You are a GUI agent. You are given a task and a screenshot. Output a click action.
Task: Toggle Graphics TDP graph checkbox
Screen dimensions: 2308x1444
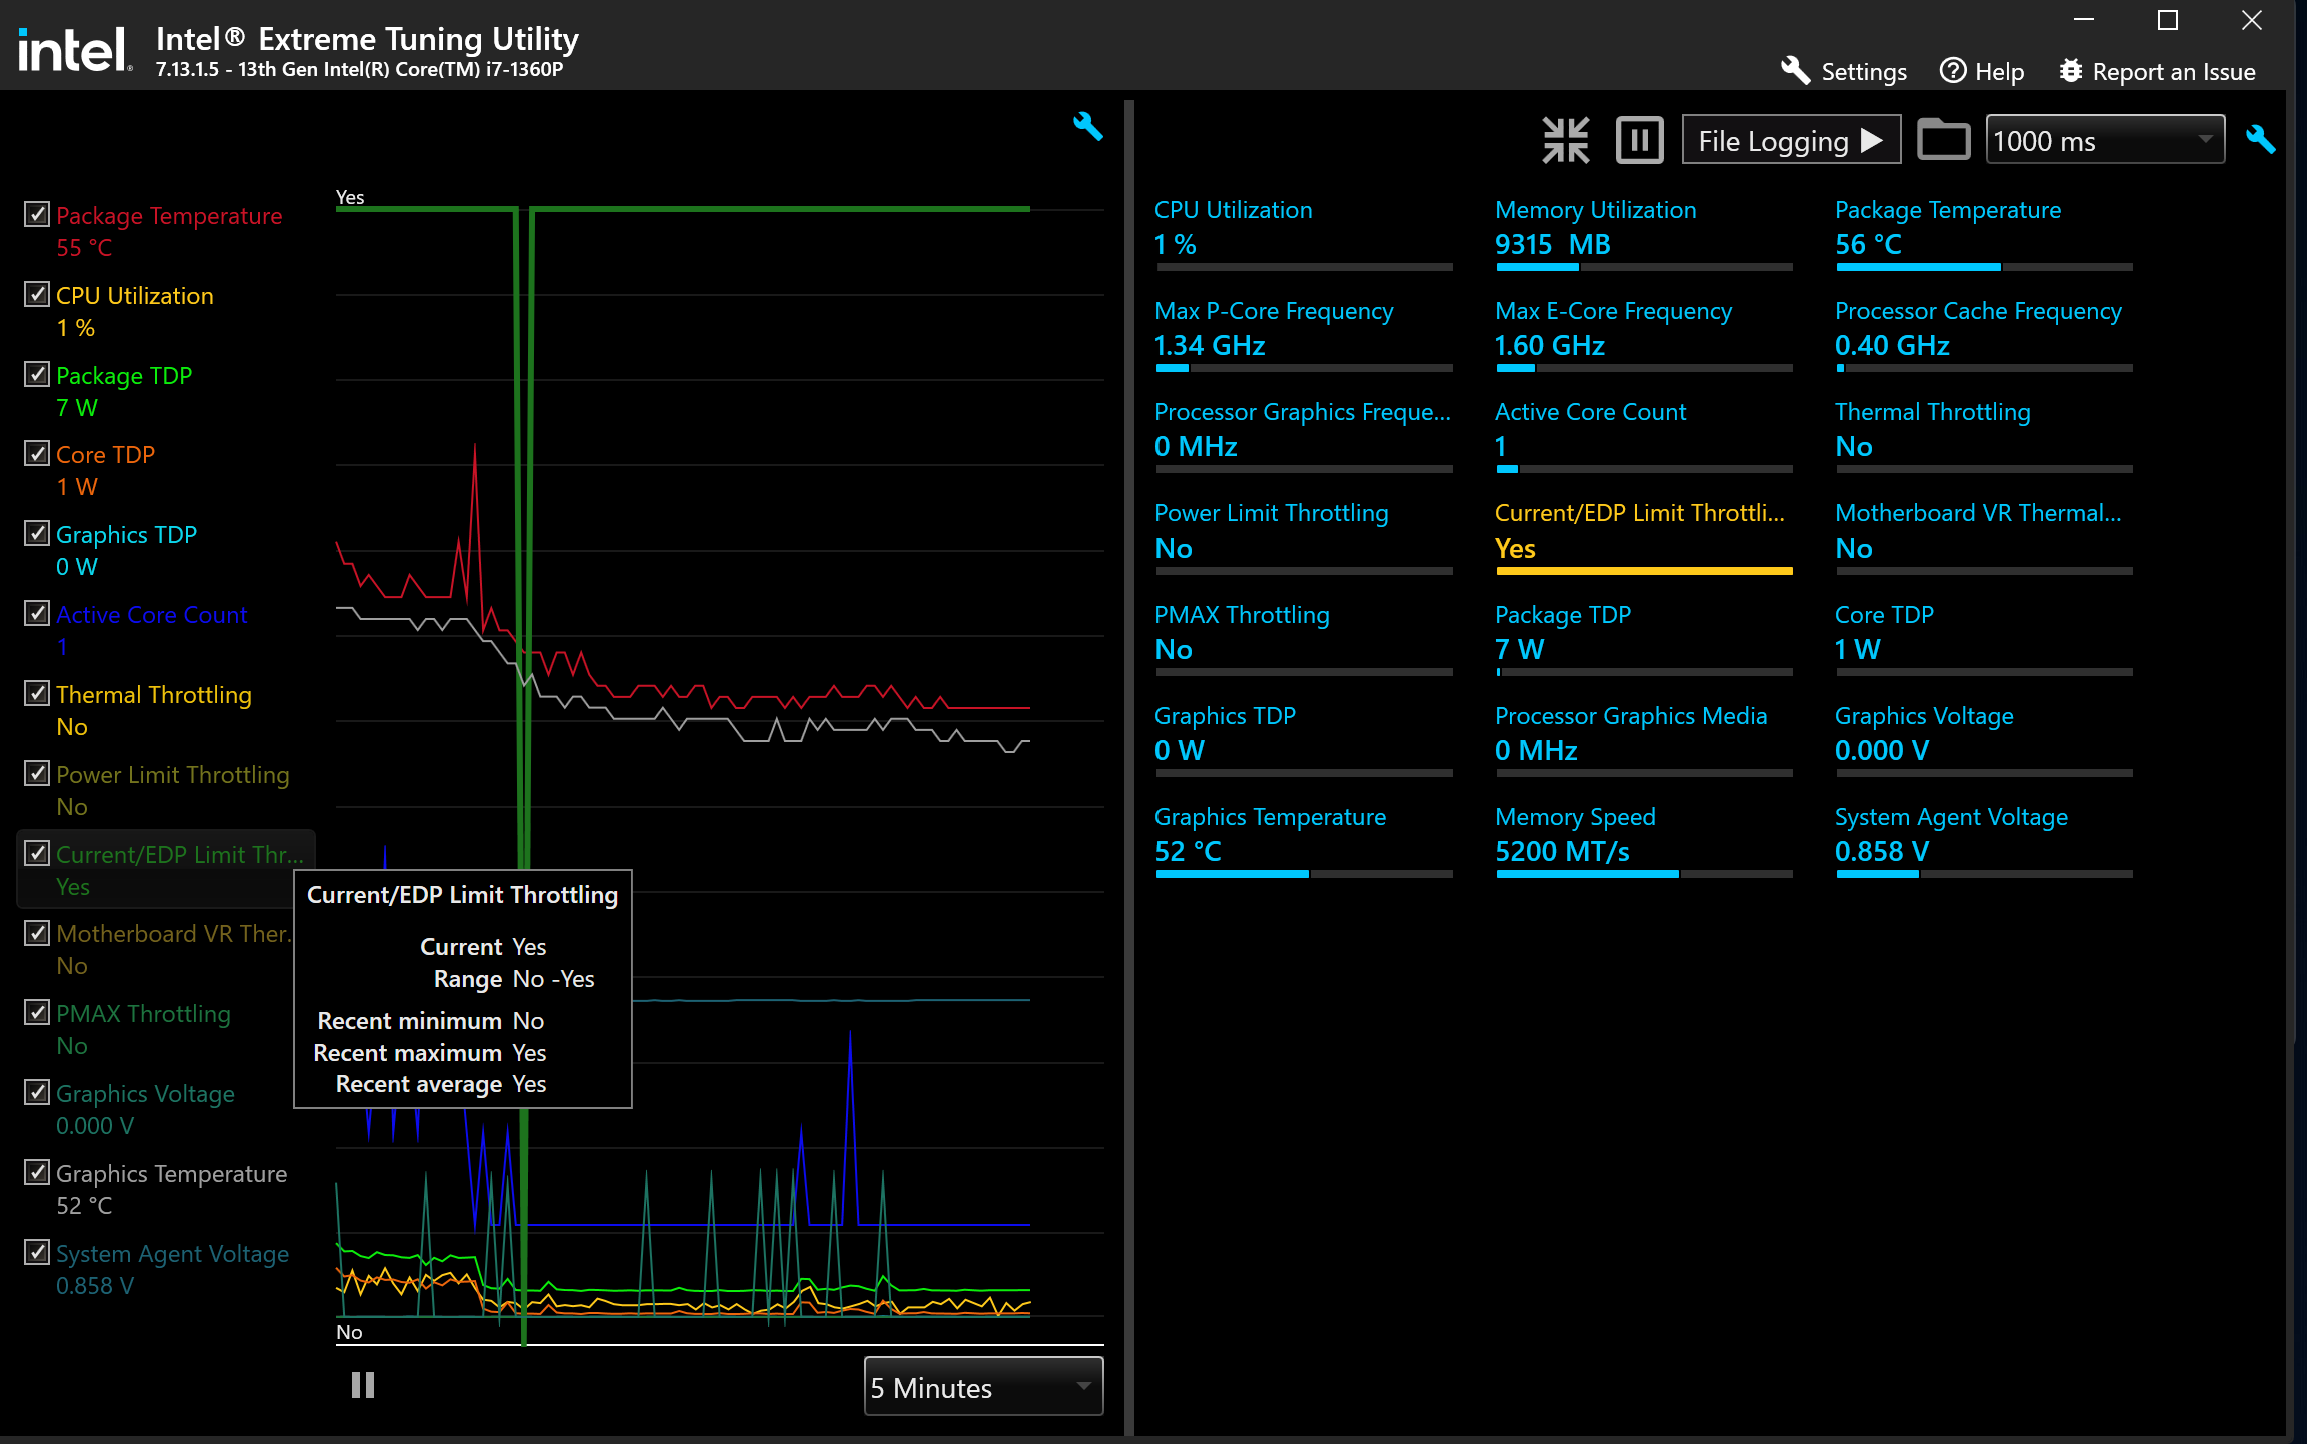[x=37, y=533]
